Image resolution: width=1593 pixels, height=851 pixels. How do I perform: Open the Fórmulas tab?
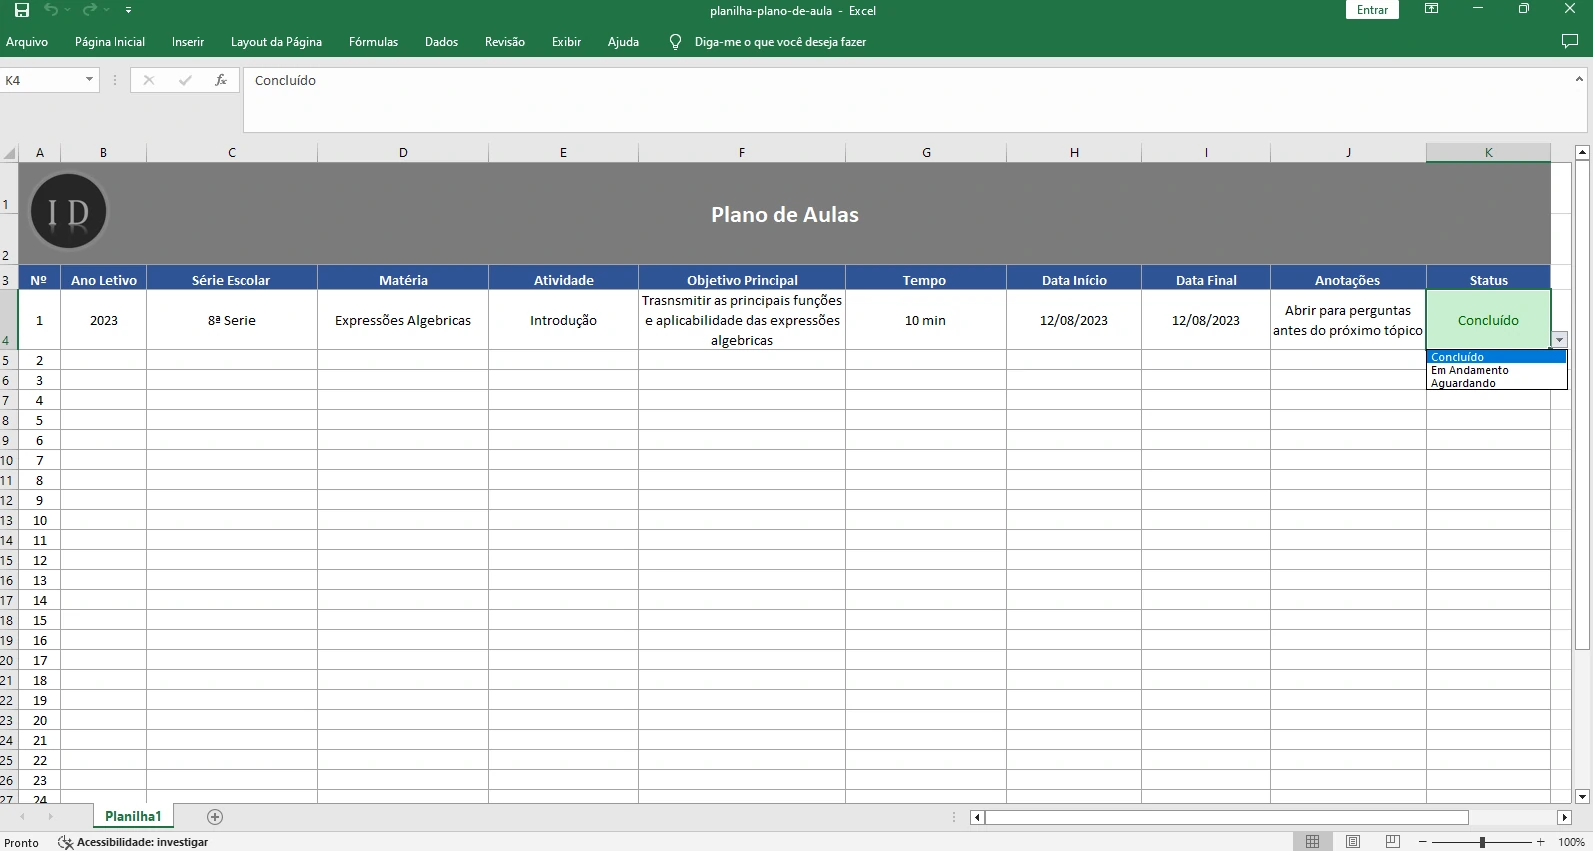click(373, 42)
